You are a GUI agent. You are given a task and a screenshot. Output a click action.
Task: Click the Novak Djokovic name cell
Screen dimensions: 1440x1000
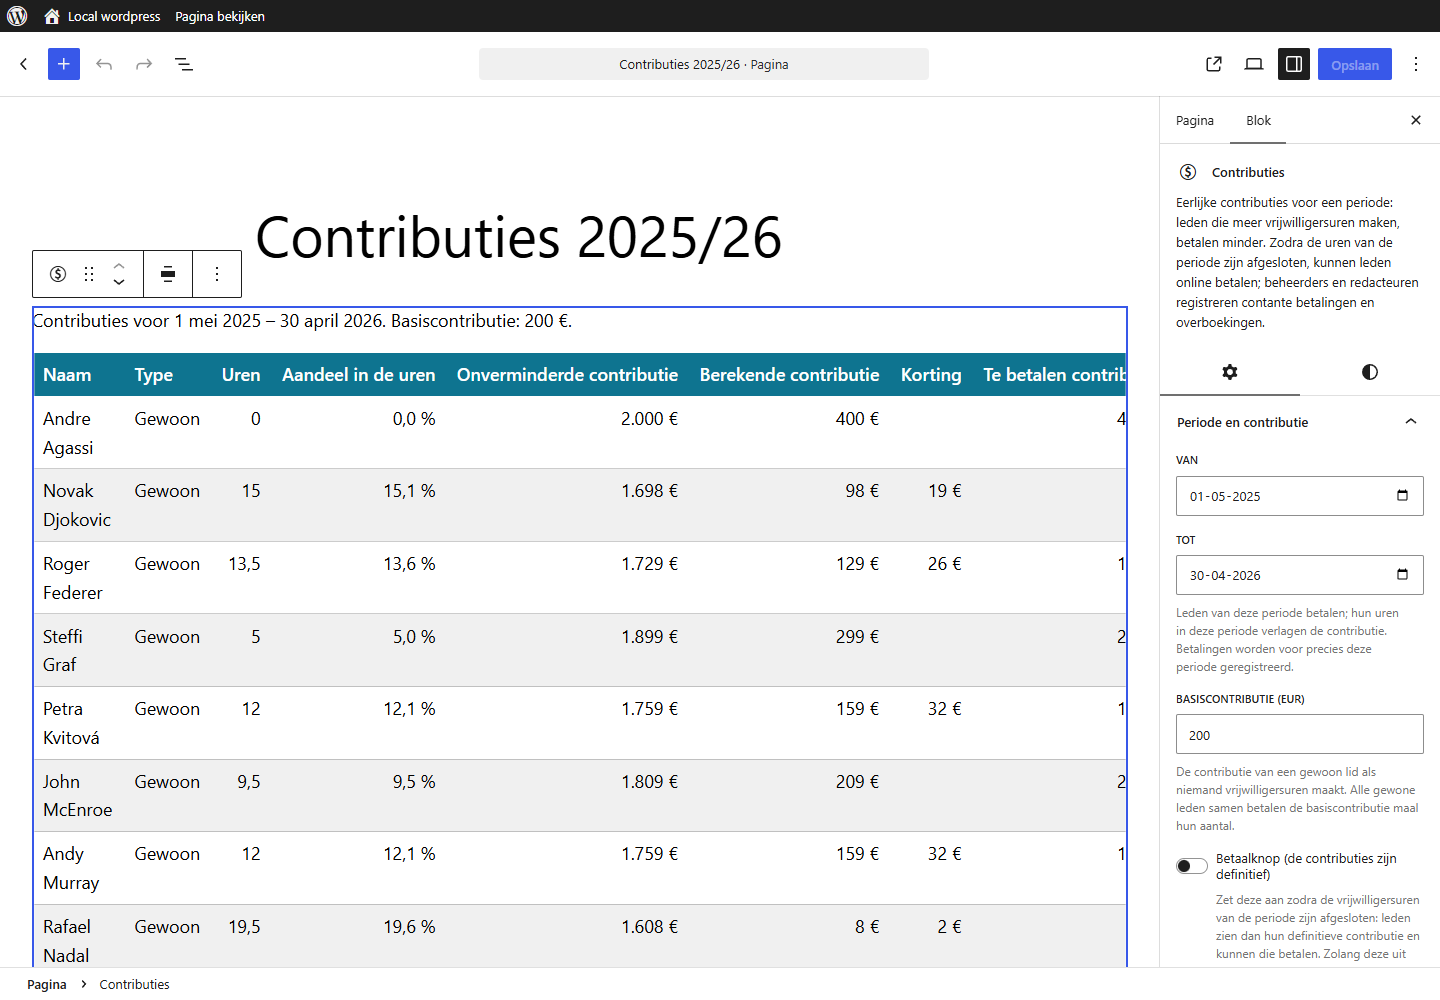tap(78, 505)
